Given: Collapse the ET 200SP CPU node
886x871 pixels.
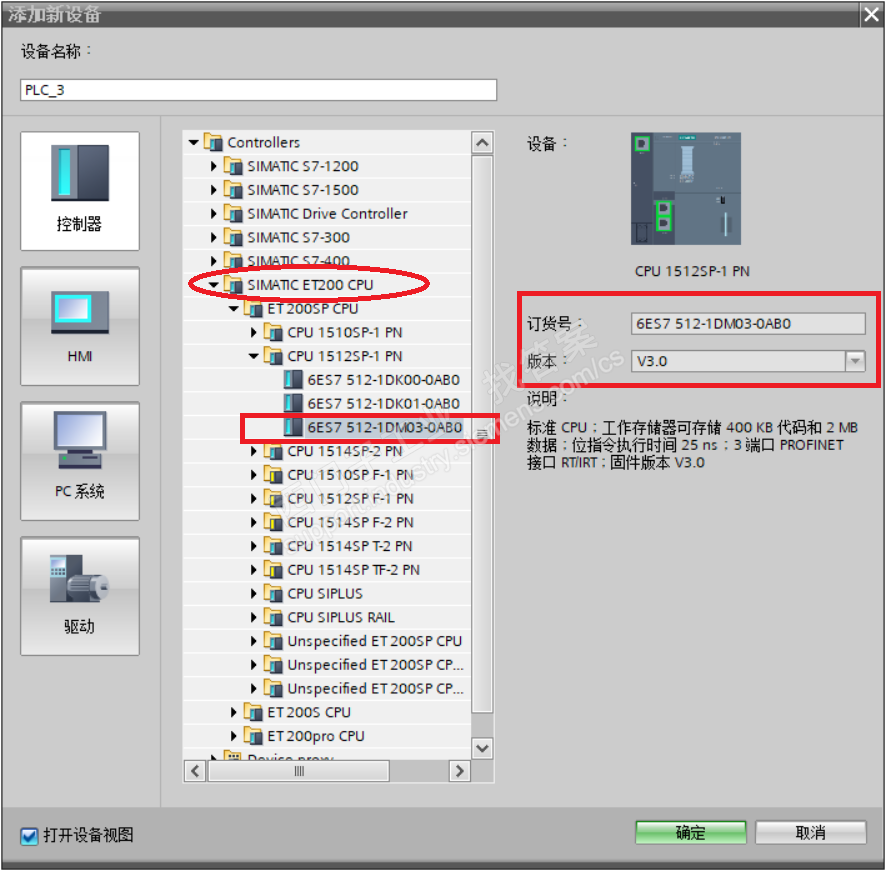Looking at the screenshot, I should tap(233, 309).
